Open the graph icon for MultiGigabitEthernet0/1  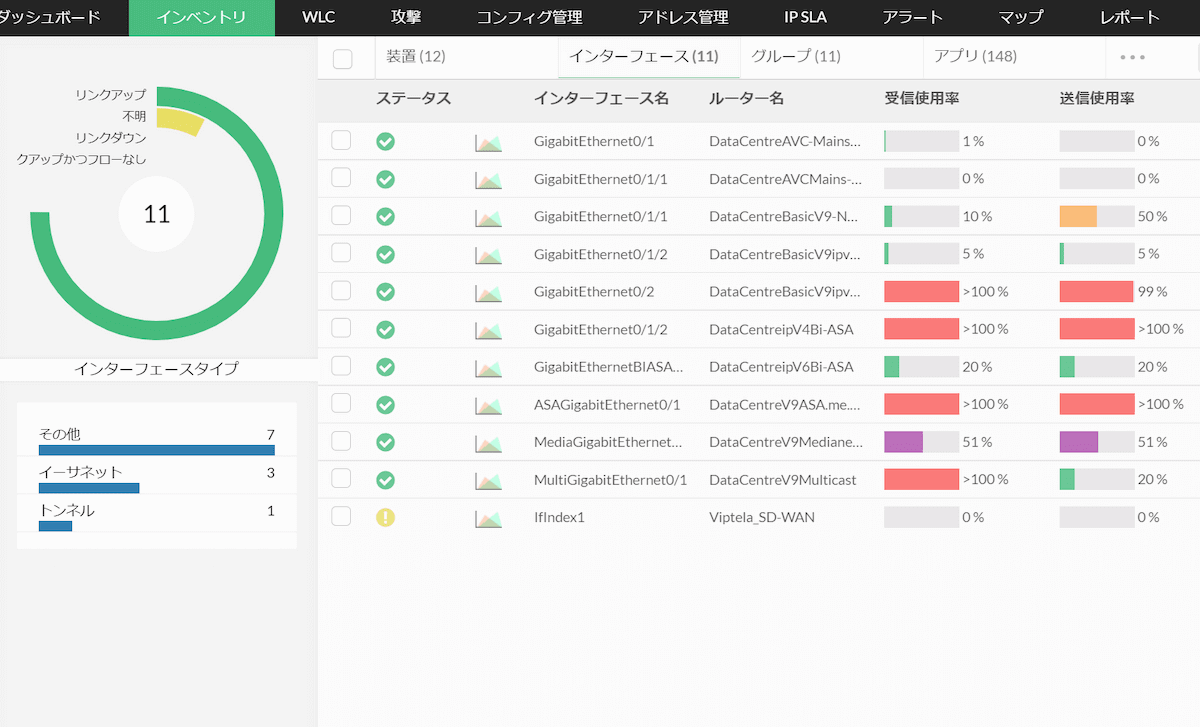pyautogui.click(x=488, y=480)
